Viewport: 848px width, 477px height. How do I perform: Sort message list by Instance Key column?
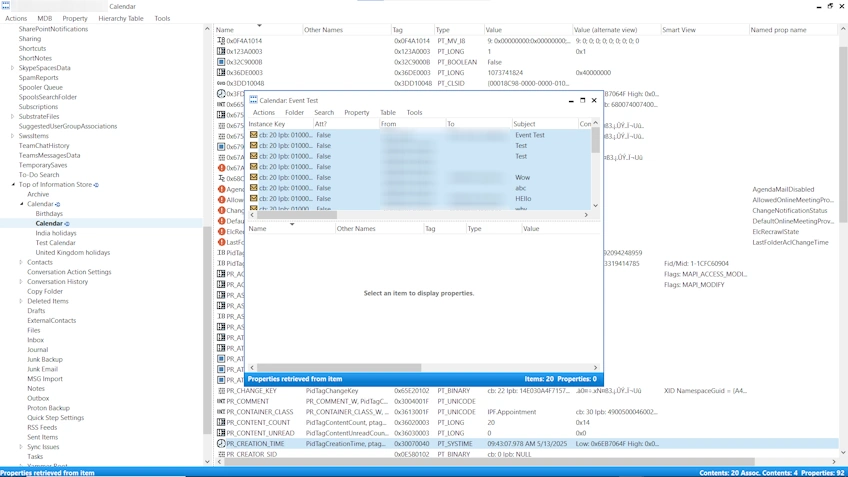[280, 124]
